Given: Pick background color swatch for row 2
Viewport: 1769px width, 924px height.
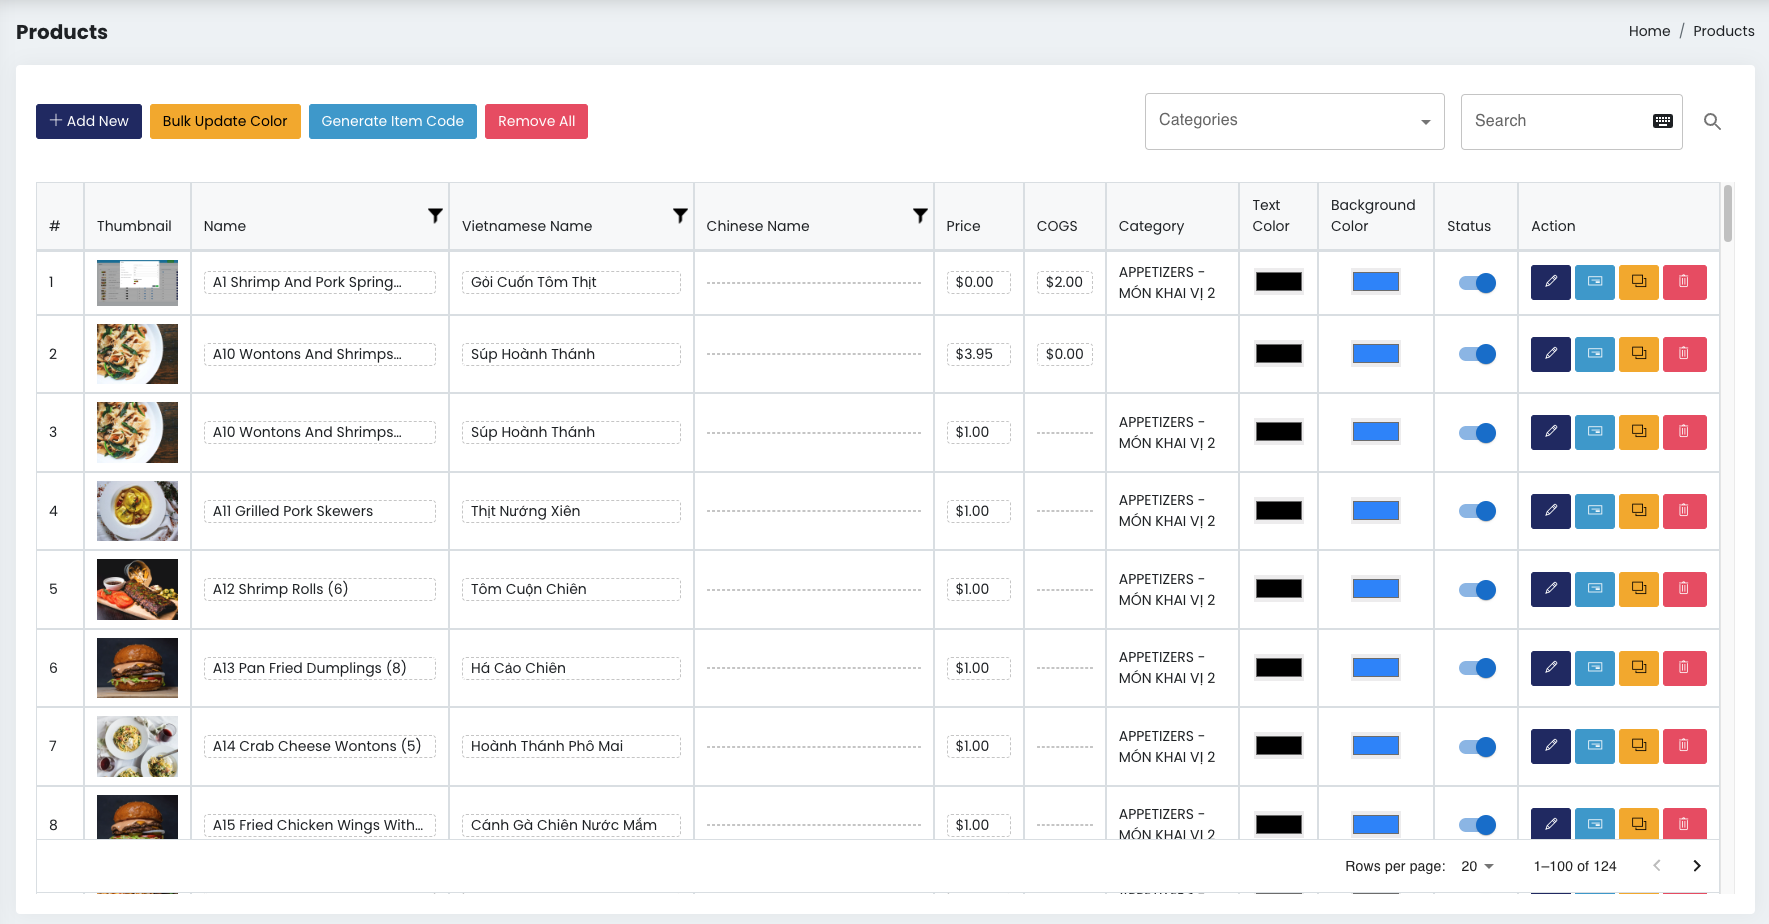Looking at the screenshot, I should pos(1375,354).
